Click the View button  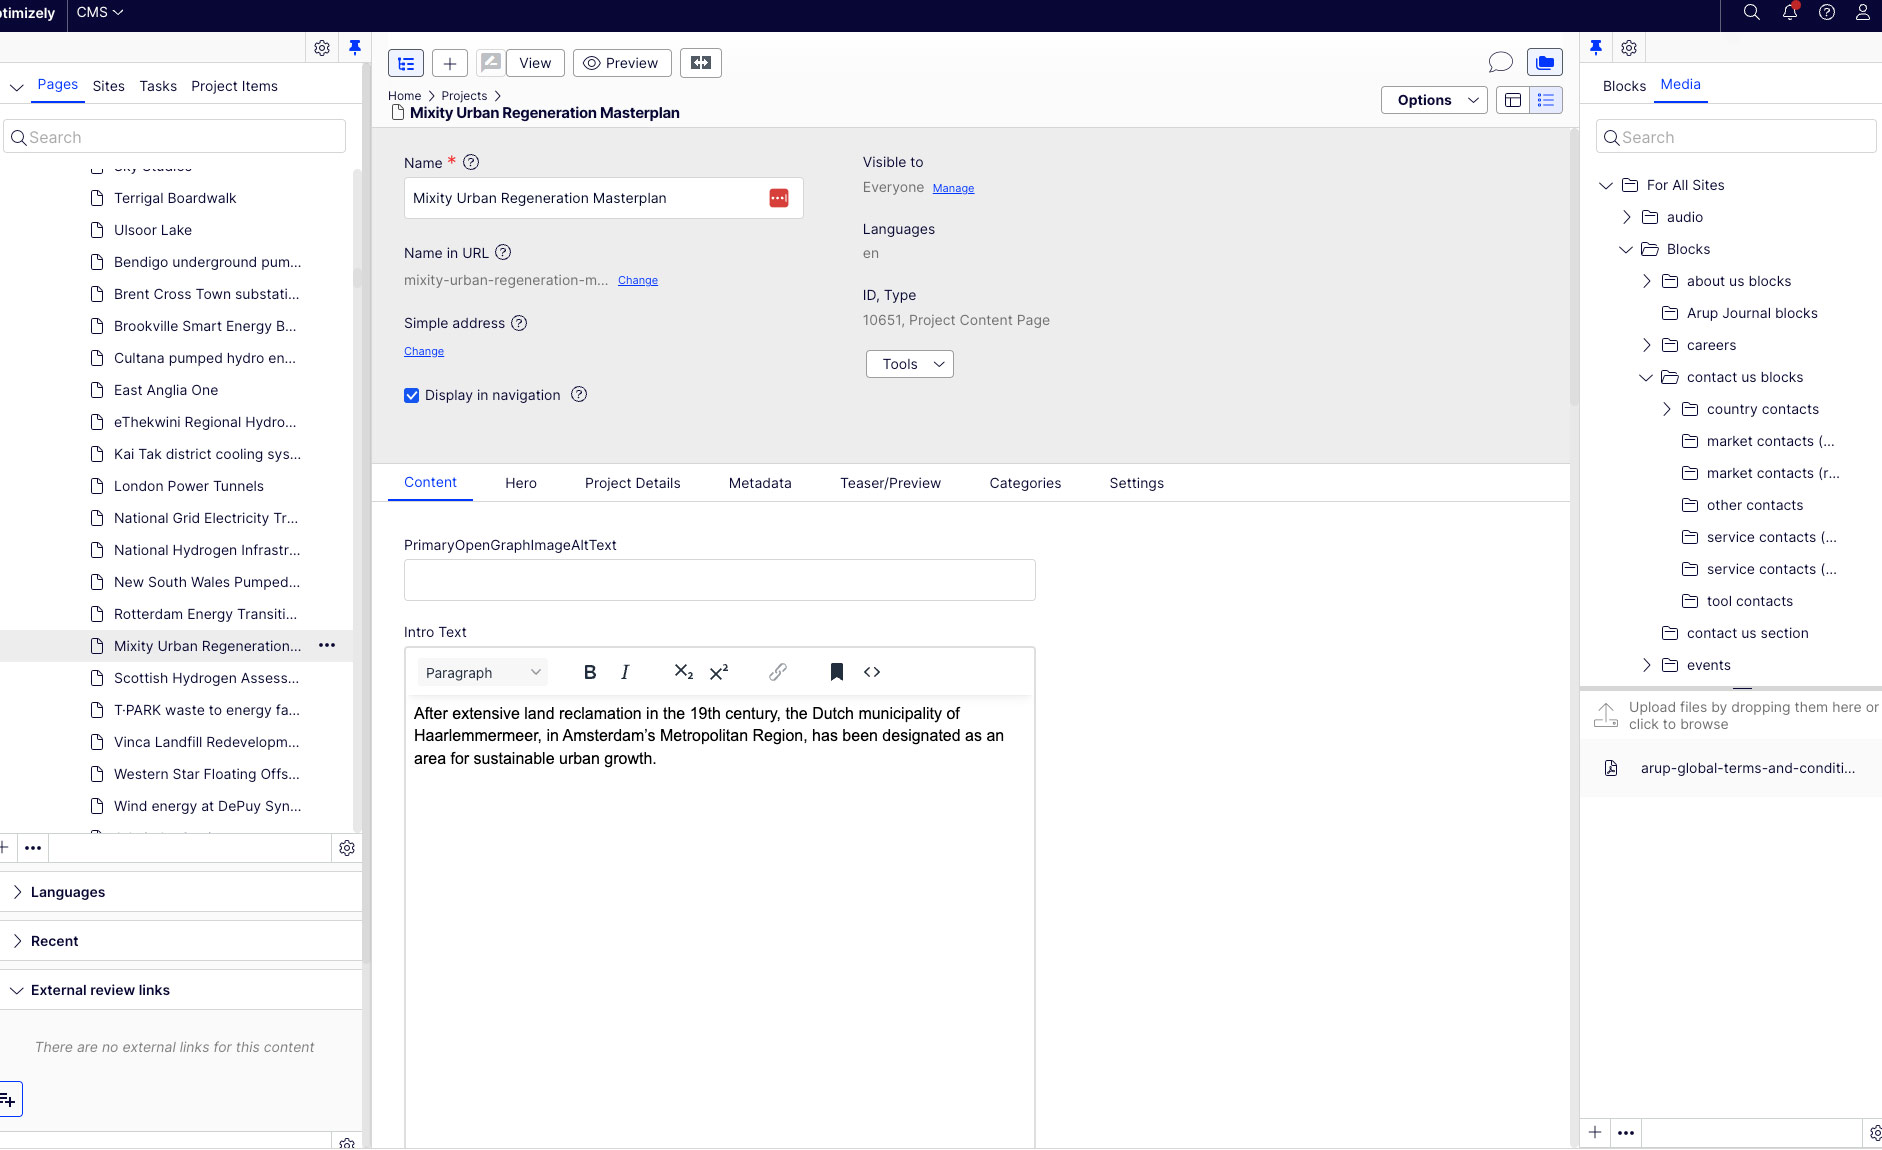(x=535, y=63)
